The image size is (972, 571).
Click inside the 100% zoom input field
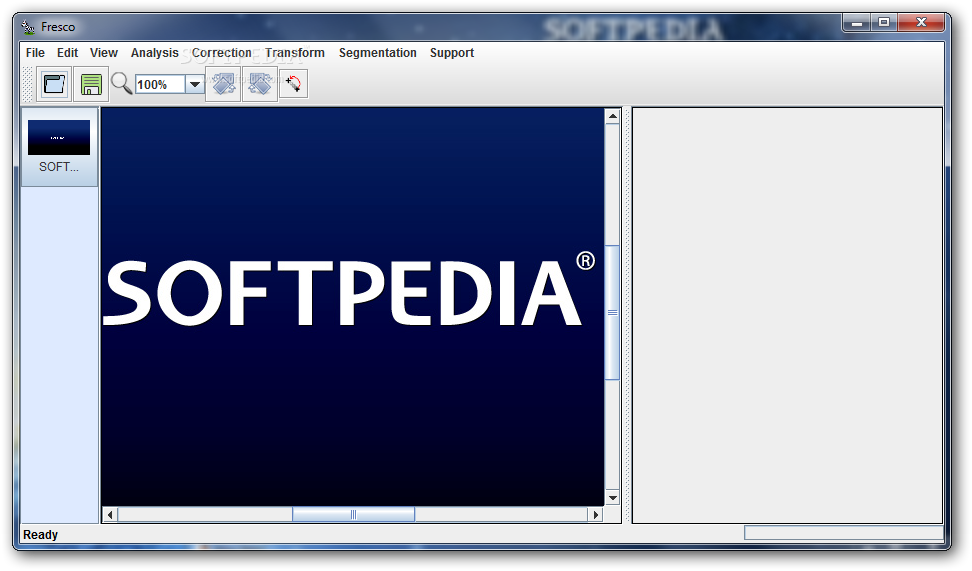tap(161, 84)
